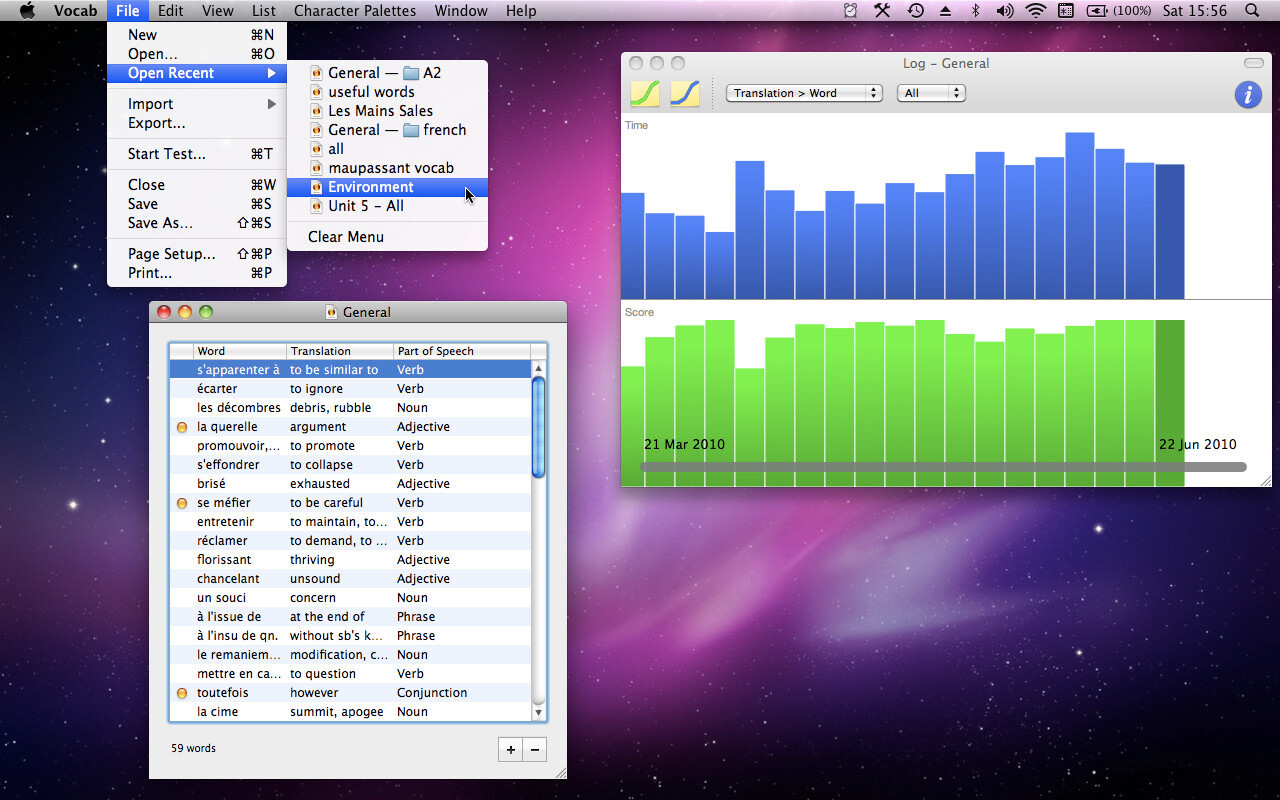
Task: Click the 22 Jun 2010 date label
Action: pyautogui.click(x=1198, y=445)
